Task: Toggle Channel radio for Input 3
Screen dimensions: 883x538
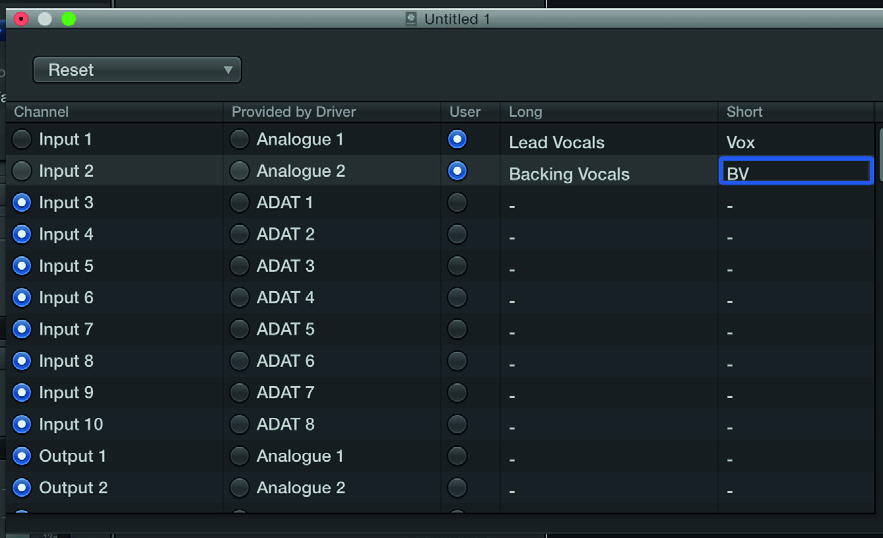Action: tap(22, 202)
